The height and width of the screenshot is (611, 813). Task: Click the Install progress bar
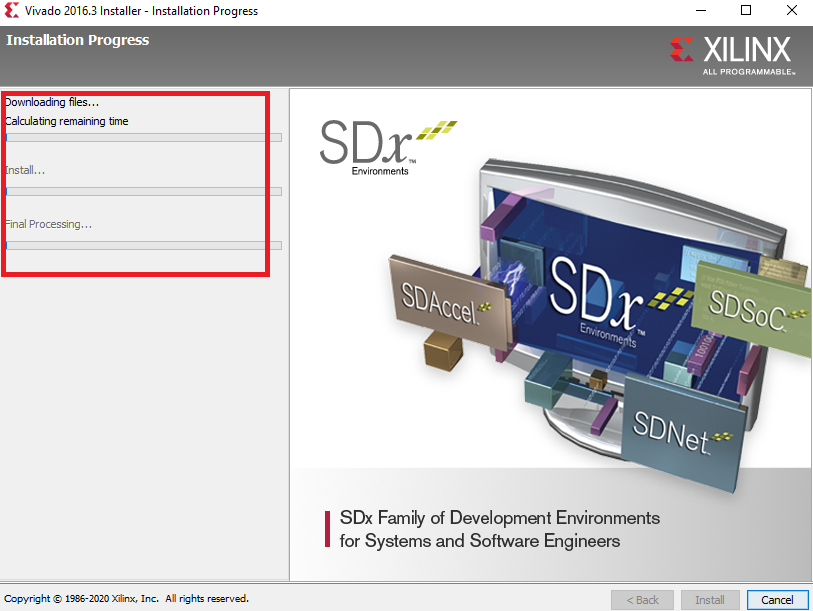coord(144,191)
